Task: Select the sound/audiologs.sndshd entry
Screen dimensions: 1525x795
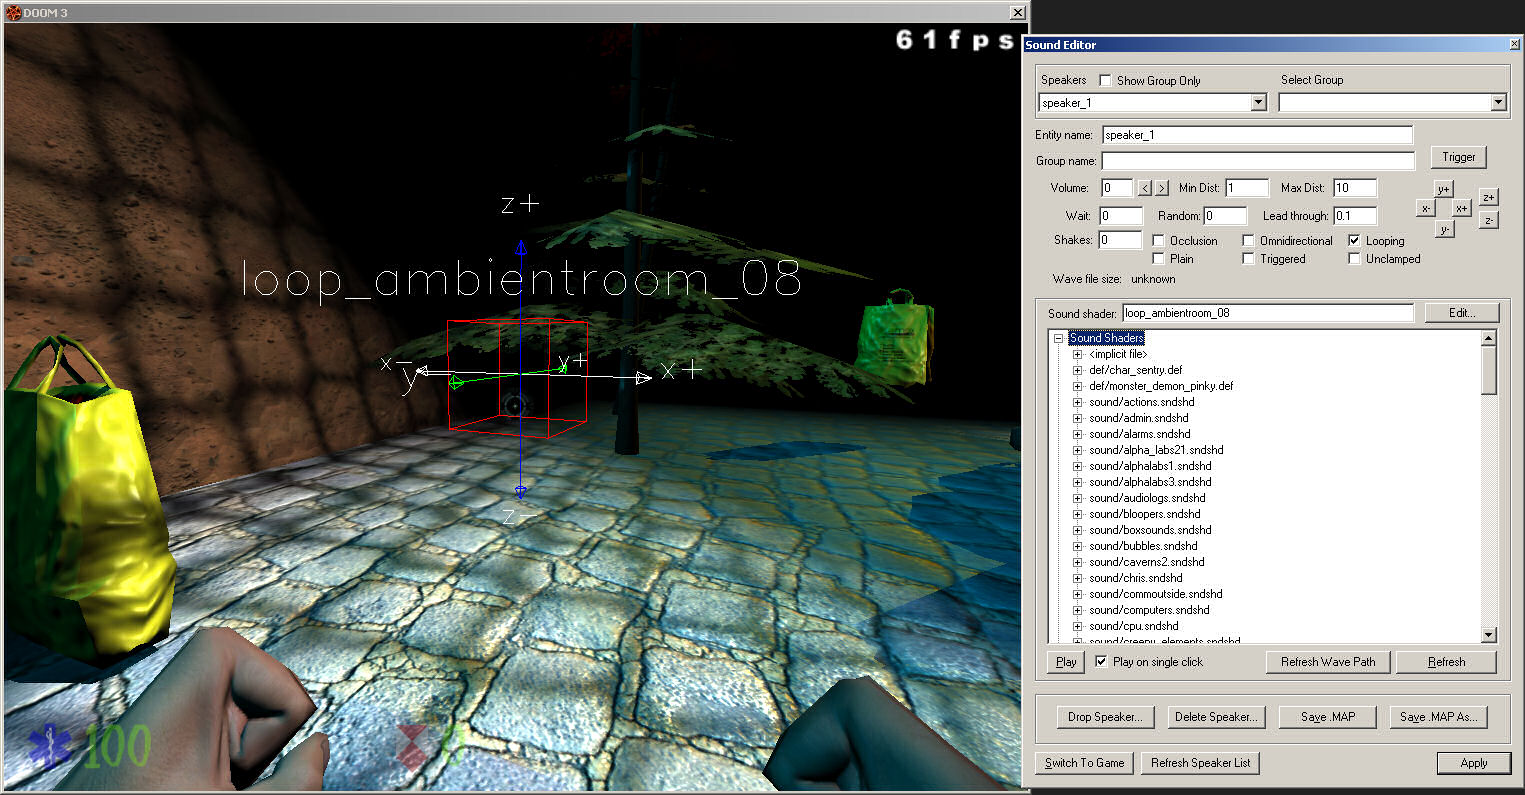Action: point(1147,498)
